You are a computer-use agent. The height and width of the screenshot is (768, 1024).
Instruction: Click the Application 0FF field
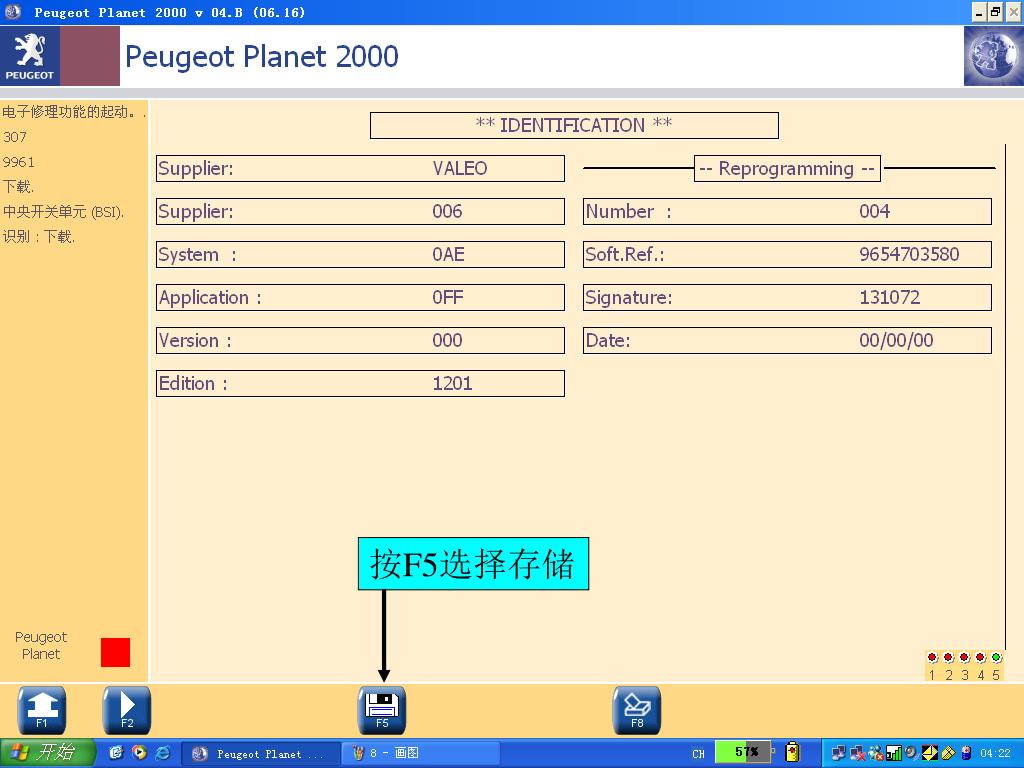360,298
